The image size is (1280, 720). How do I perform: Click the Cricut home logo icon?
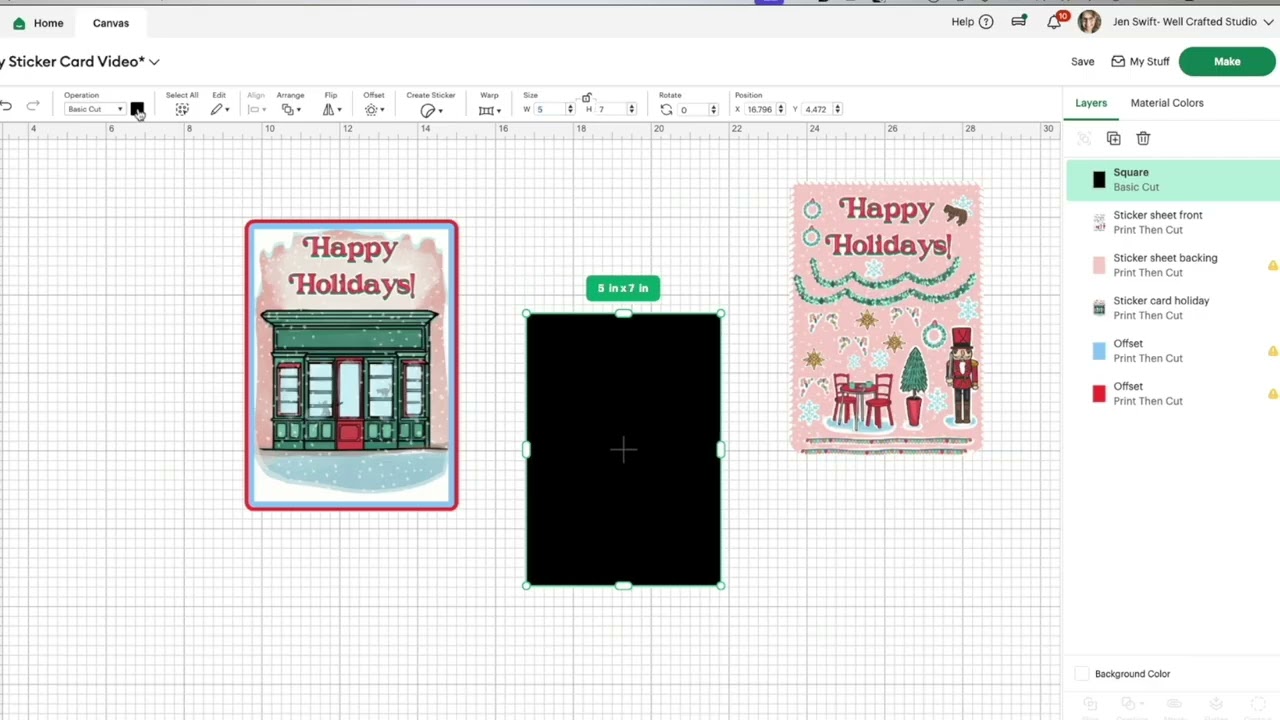tap(19, 23)
